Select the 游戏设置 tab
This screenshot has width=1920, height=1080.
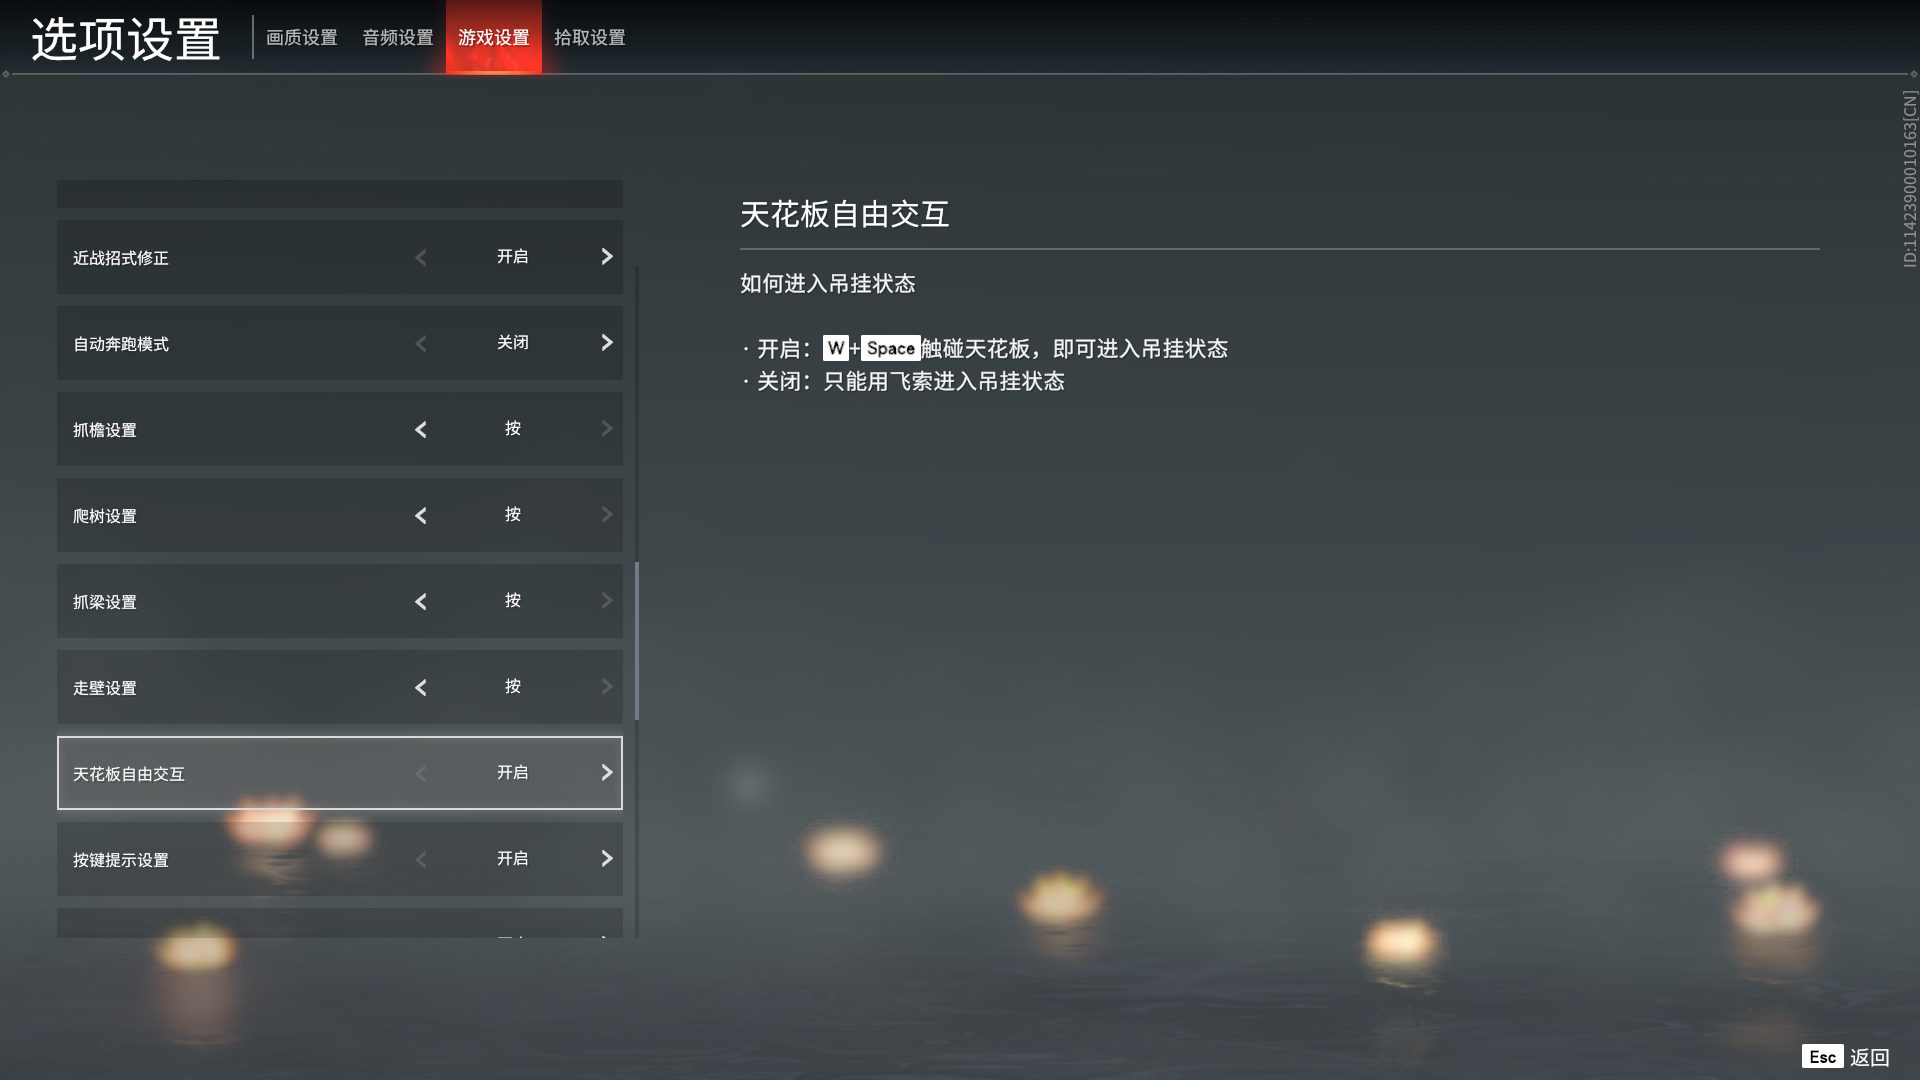[x=494, y=38]
